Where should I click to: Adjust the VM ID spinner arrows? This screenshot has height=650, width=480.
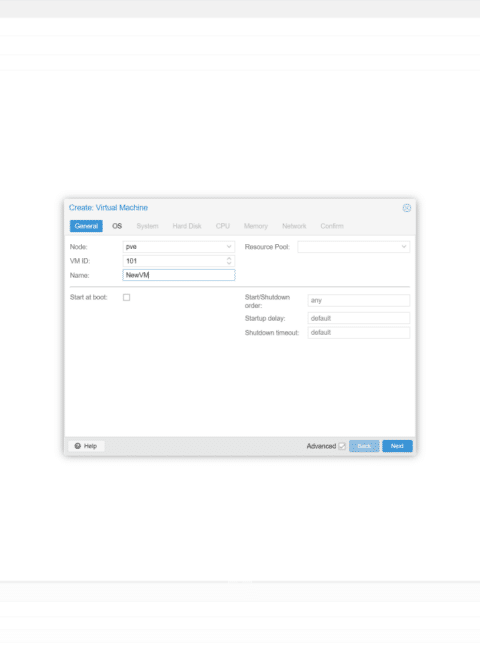tap(229, 261)
